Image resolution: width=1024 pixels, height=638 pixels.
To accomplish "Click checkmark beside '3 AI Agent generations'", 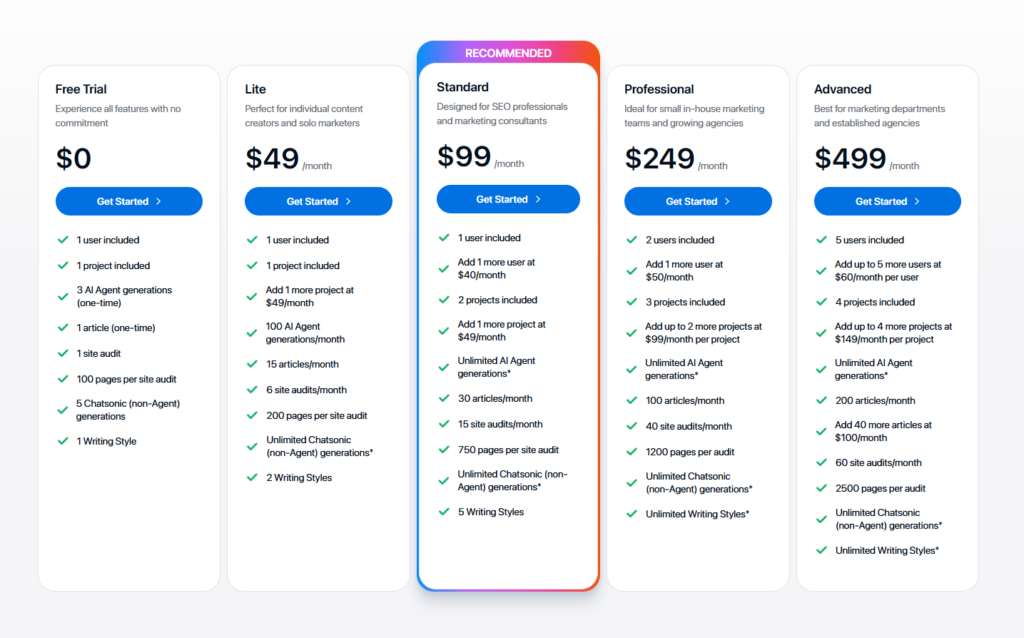I will tap(63, 296).
